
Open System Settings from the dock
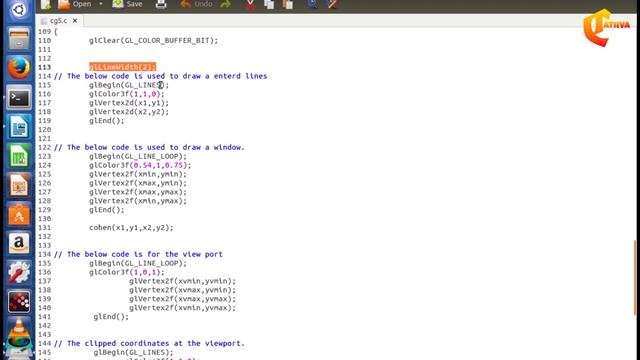(19, 273)
